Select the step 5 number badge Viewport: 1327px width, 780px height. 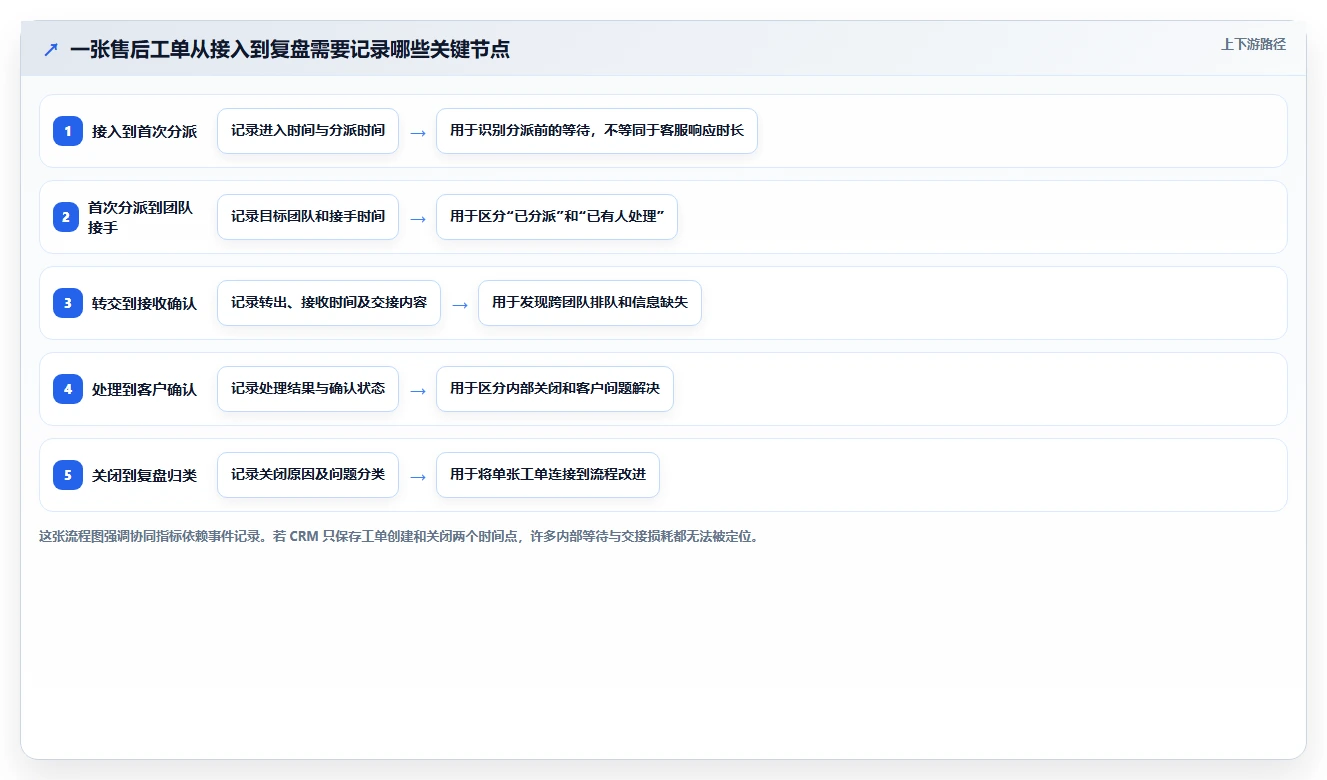(x=68, y=475)
